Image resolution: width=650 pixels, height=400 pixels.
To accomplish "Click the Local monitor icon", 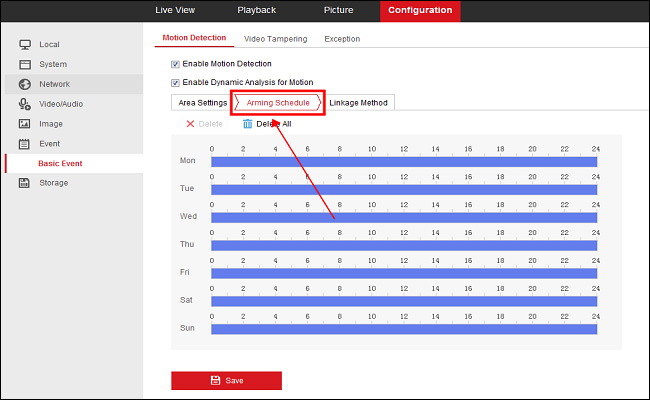I will point(25,44).
